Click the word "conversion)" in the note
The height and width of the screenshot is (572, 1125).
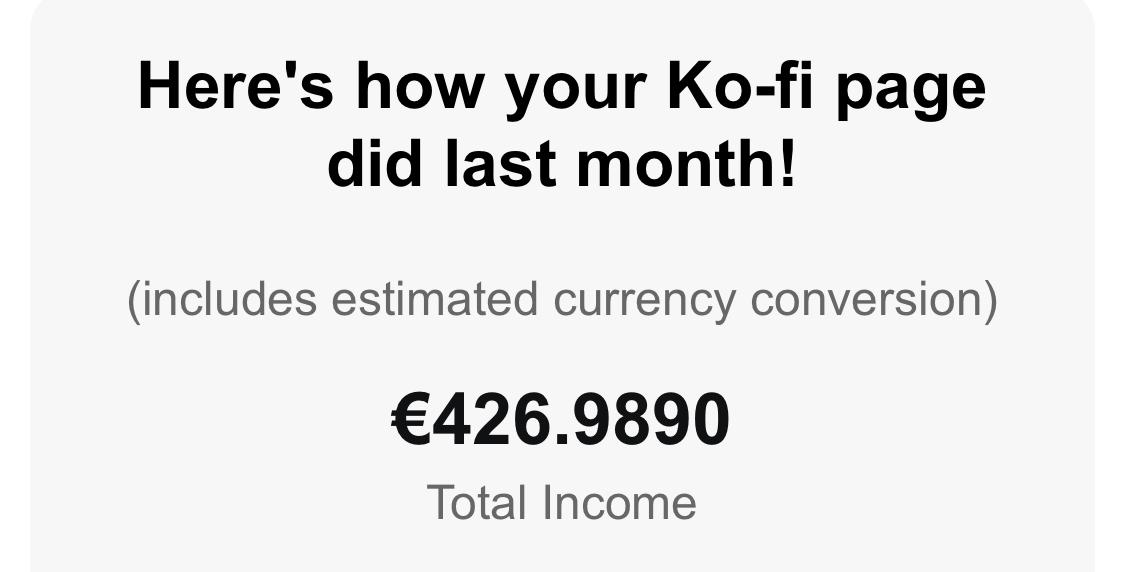[874, 299]
